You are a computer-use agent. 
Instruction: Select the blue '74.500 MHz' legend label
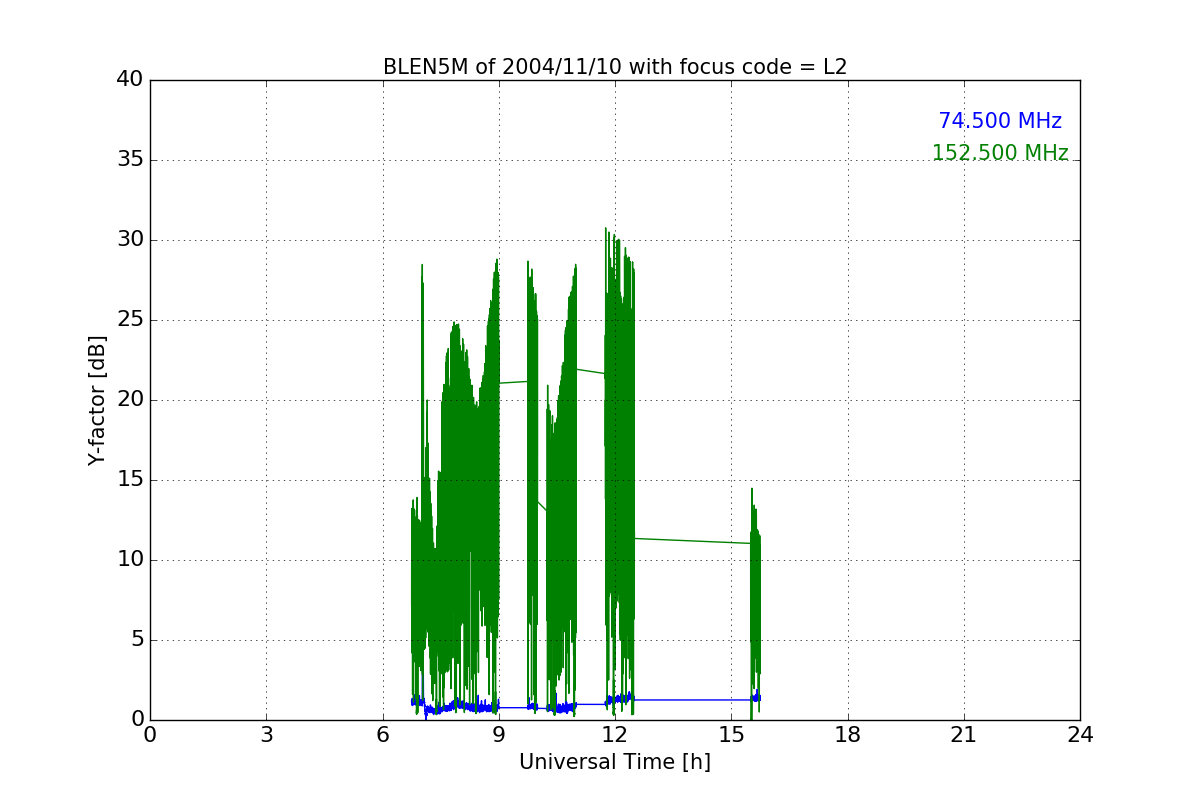tap(1000, 121)
